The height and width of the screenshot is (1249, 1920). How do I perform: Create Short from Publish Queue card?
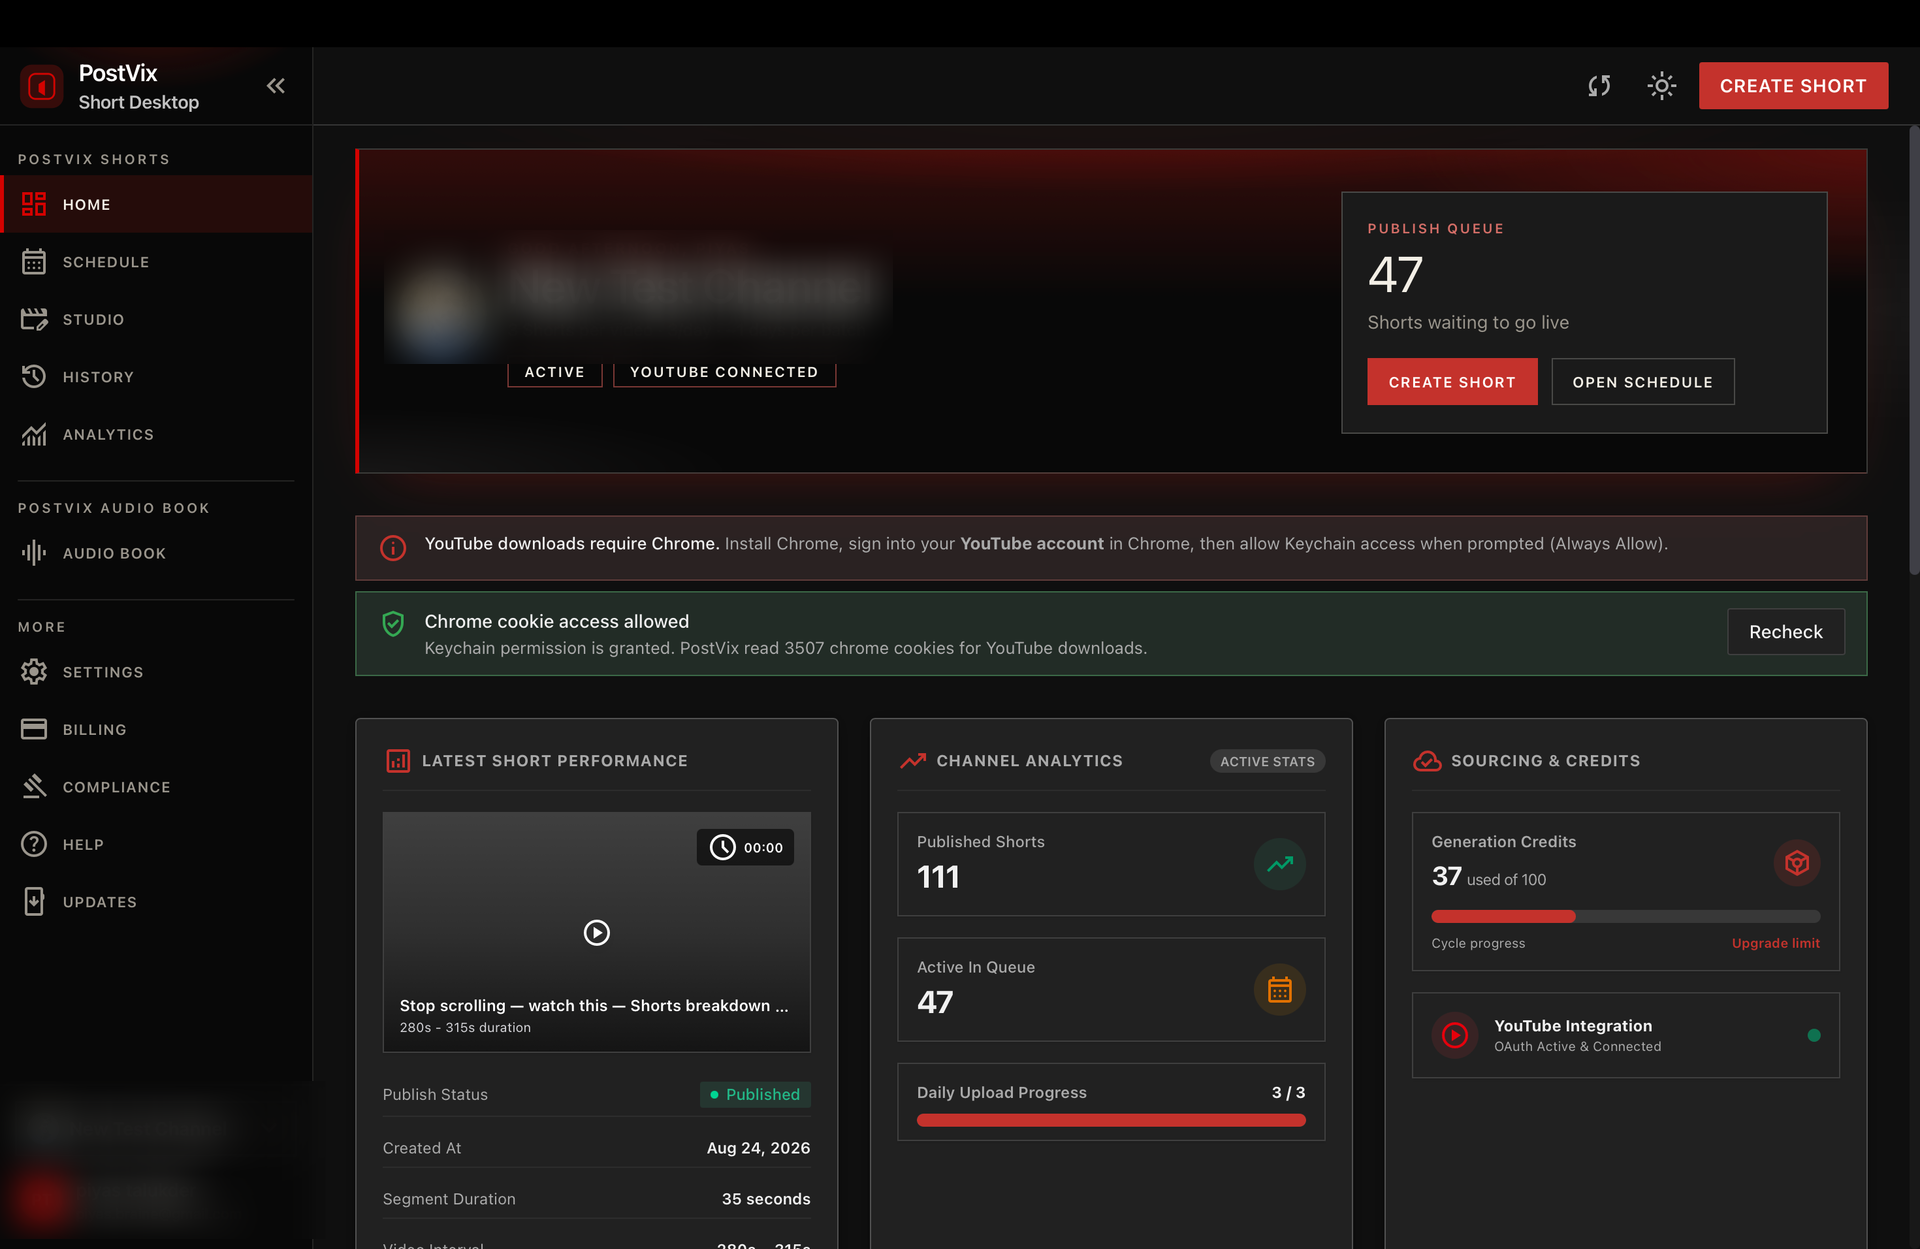tap(1452, 382)
